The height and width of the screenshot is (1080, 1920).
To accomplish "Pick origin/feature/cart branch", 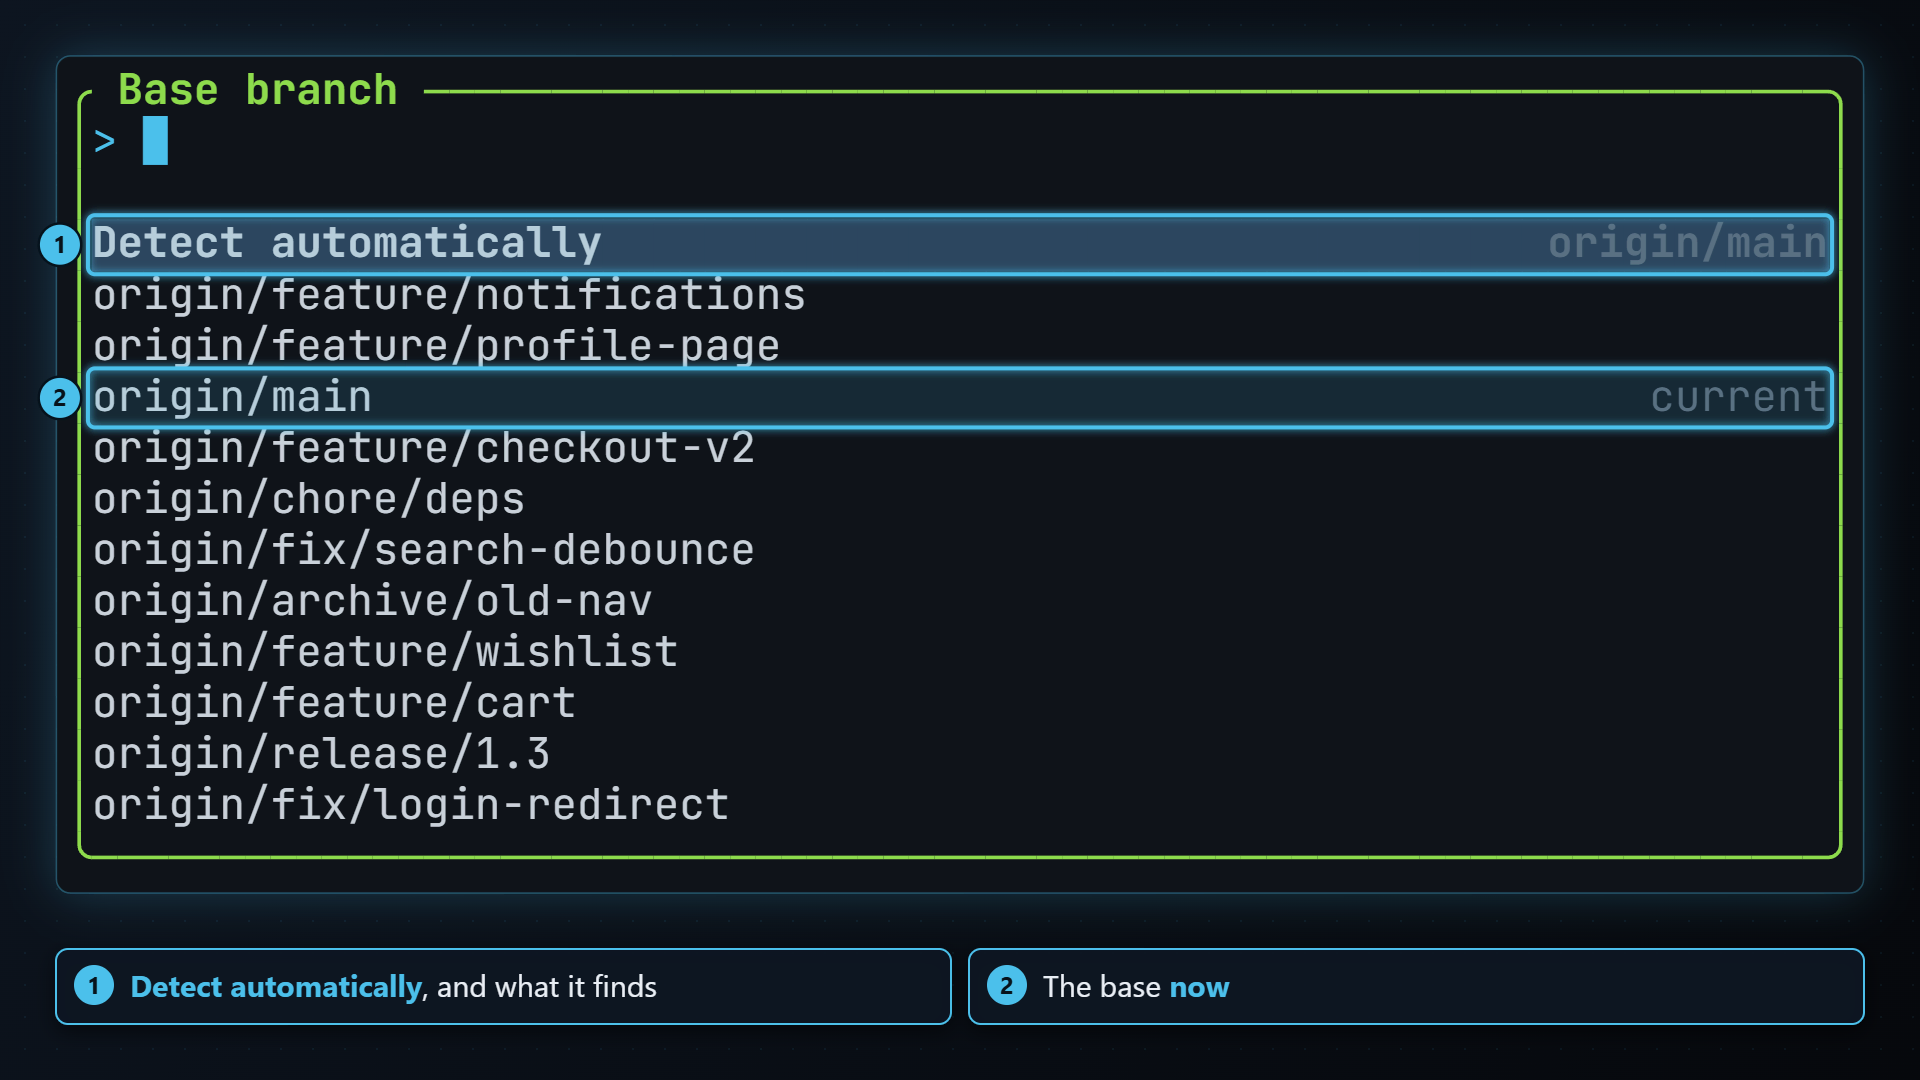I will (x=960, y=703).
